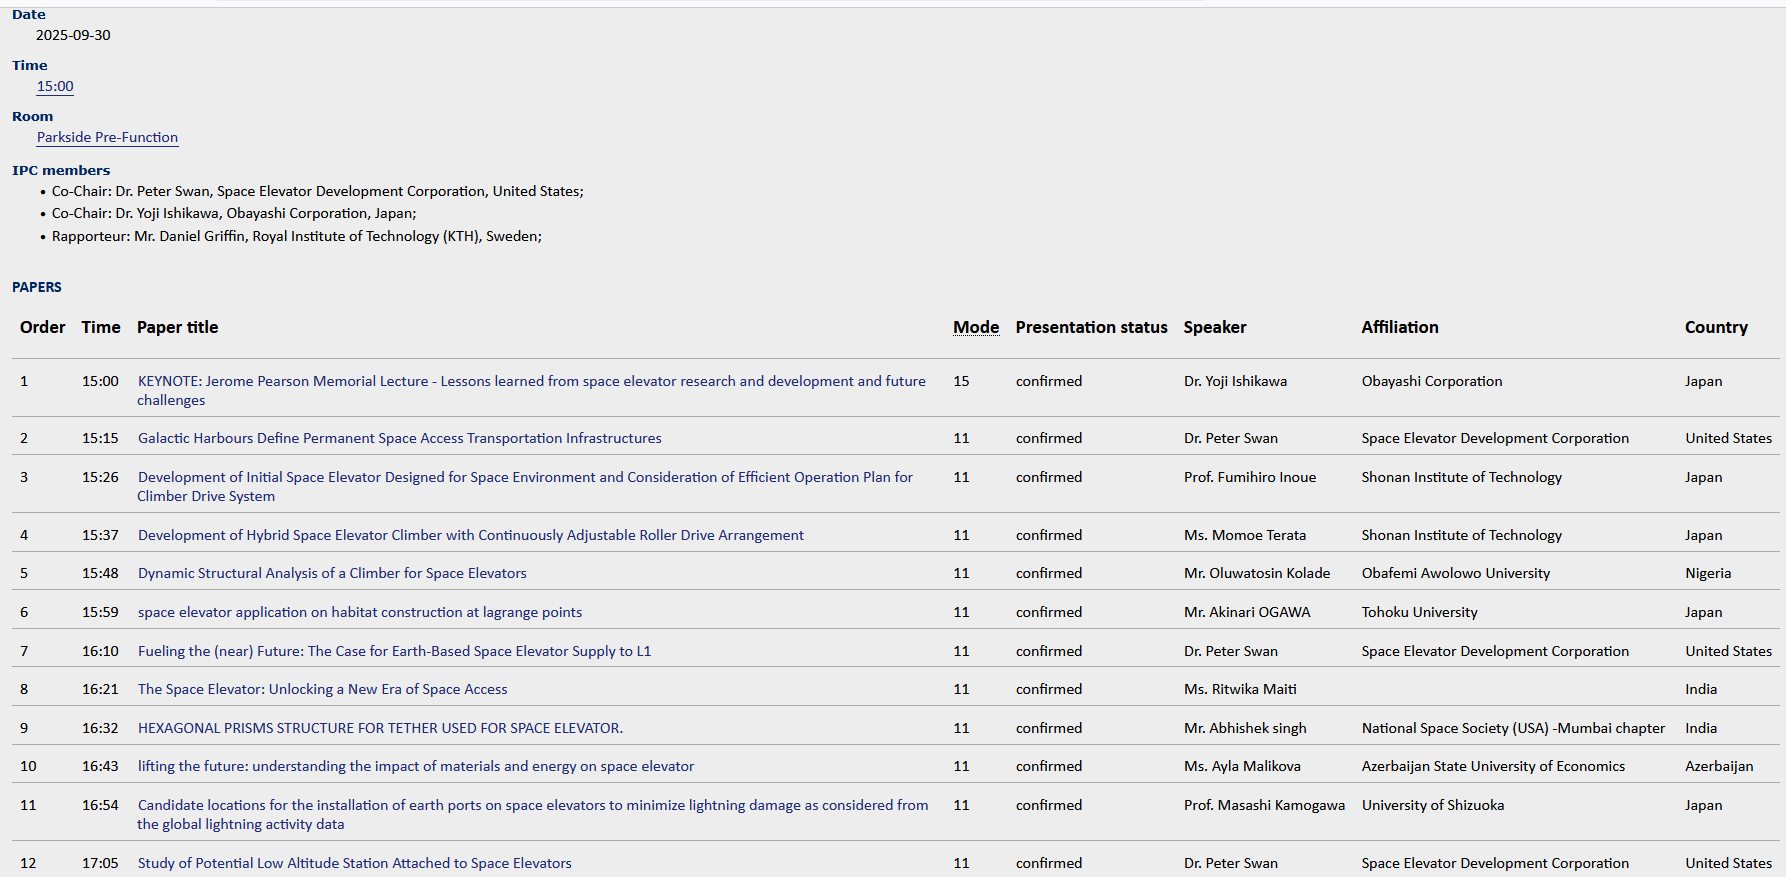
Task: Click the Mode column header
Action: [976, 327]
